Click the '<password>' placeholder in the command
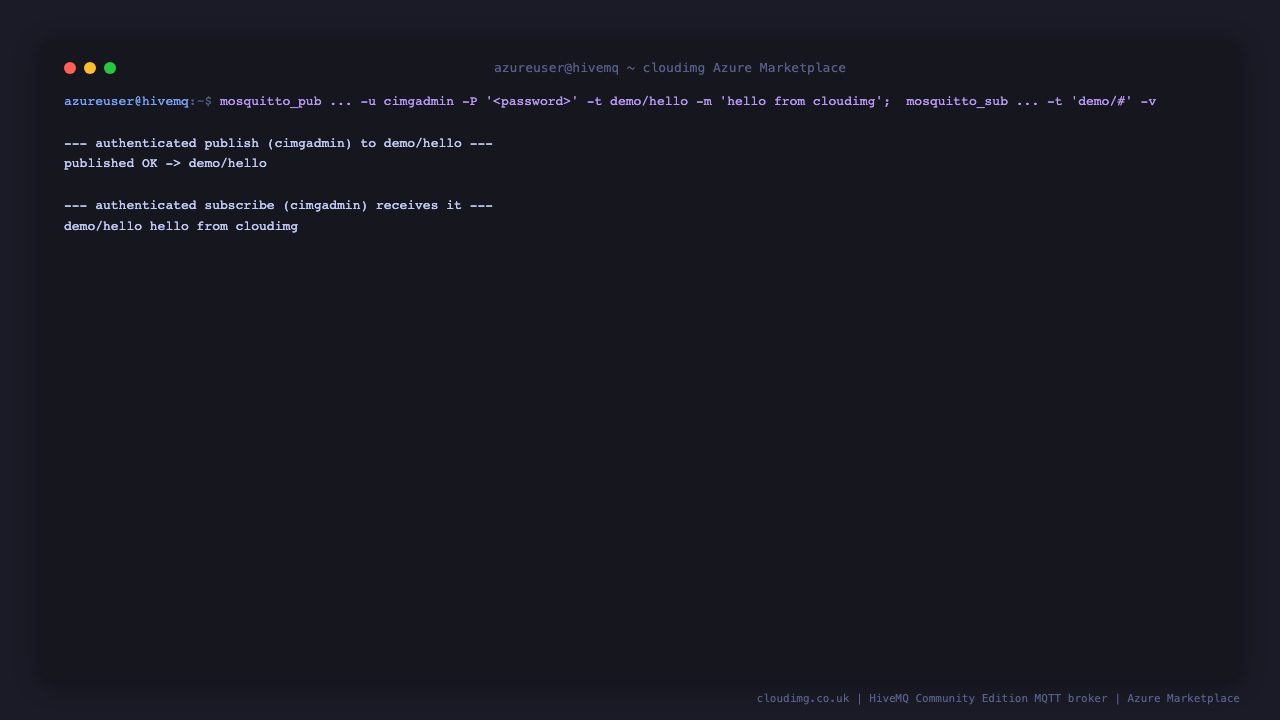This screenshot has height=720, width=1280. point(532,101)
